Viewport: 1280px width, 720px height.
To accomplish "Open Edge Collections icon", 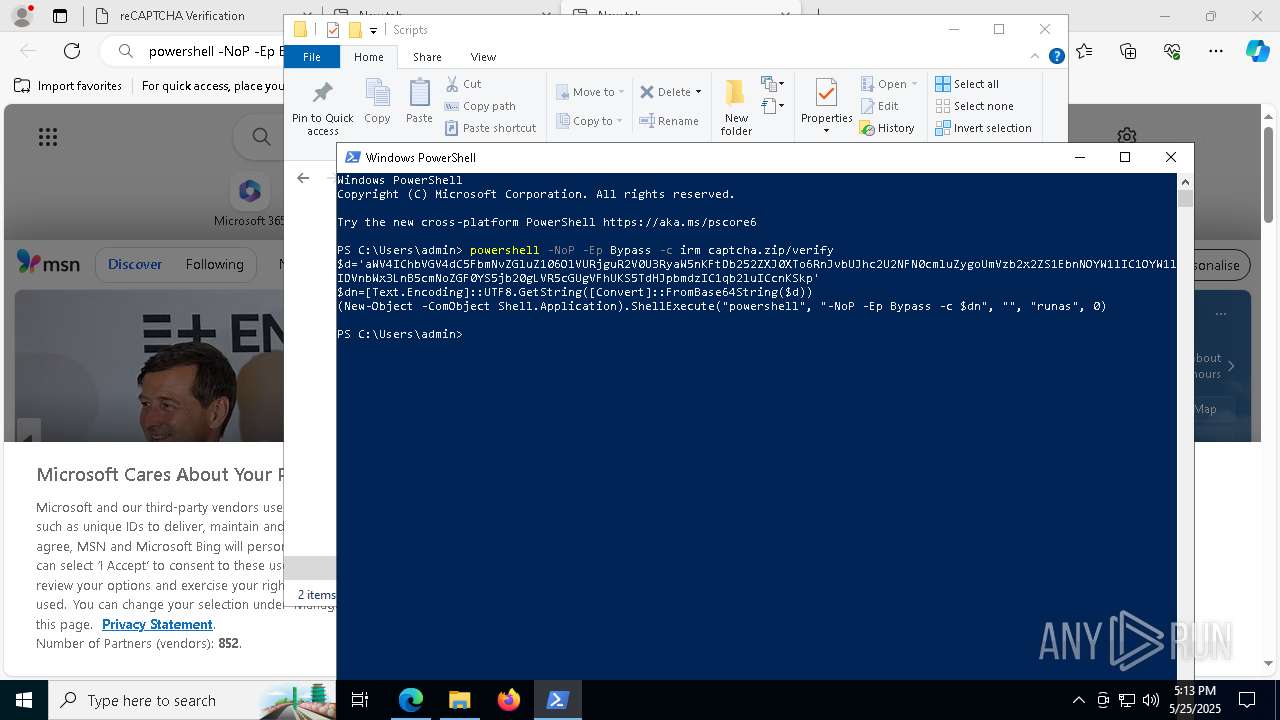I will coord(1128,50).
